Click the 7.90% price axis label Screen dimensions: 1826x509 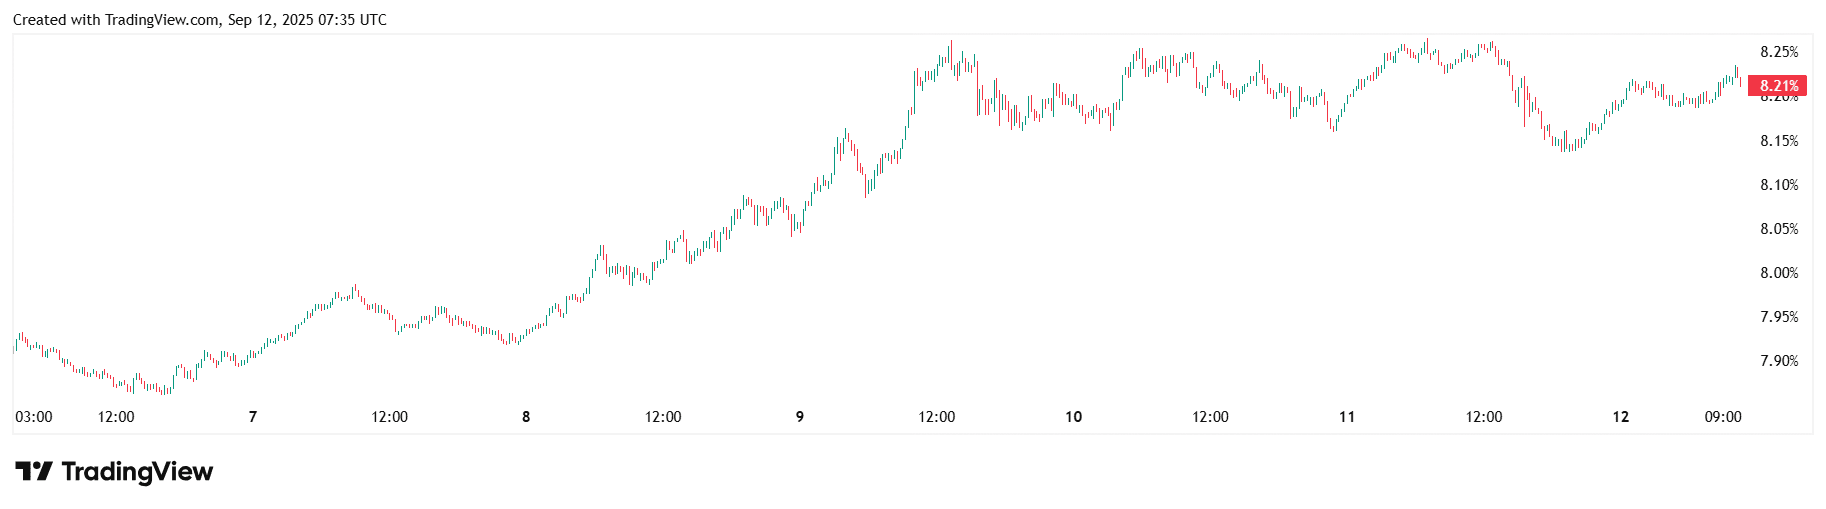(1779, 361)
